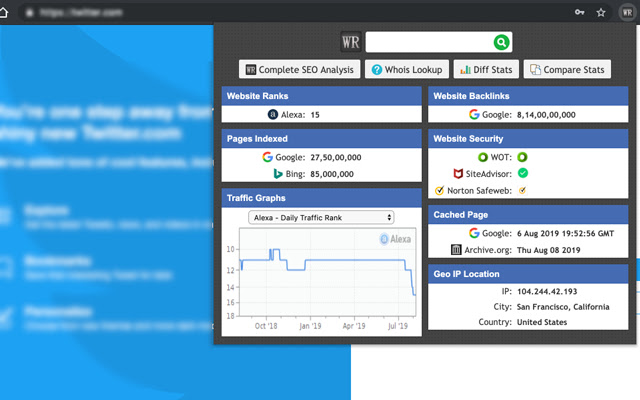Click Google icon under Pages Indexed

click(x=267, y=157)
